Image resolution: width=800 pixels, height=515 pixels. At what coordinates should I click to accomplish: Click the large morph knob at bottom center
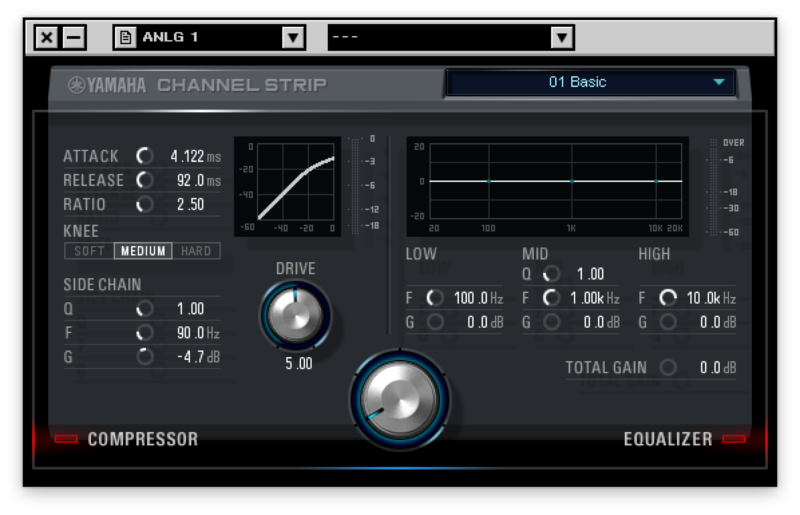(399, 400)
